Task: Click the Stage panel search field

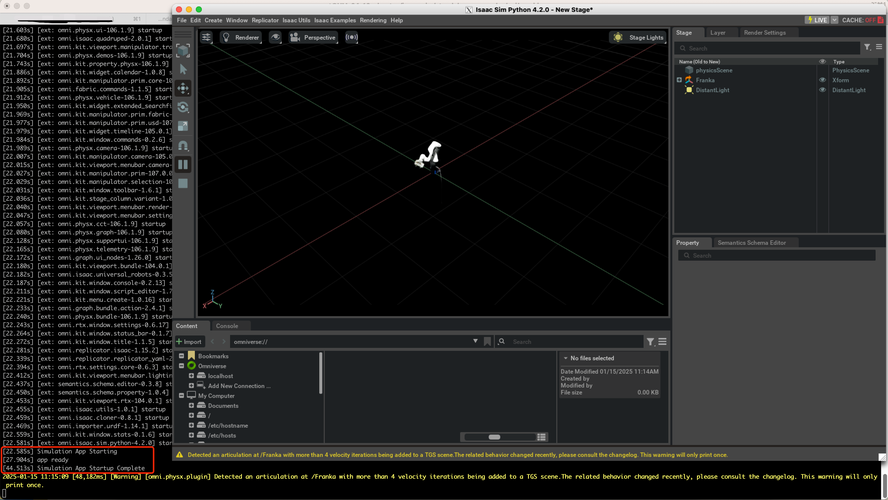Action: [x=767, y=48]
